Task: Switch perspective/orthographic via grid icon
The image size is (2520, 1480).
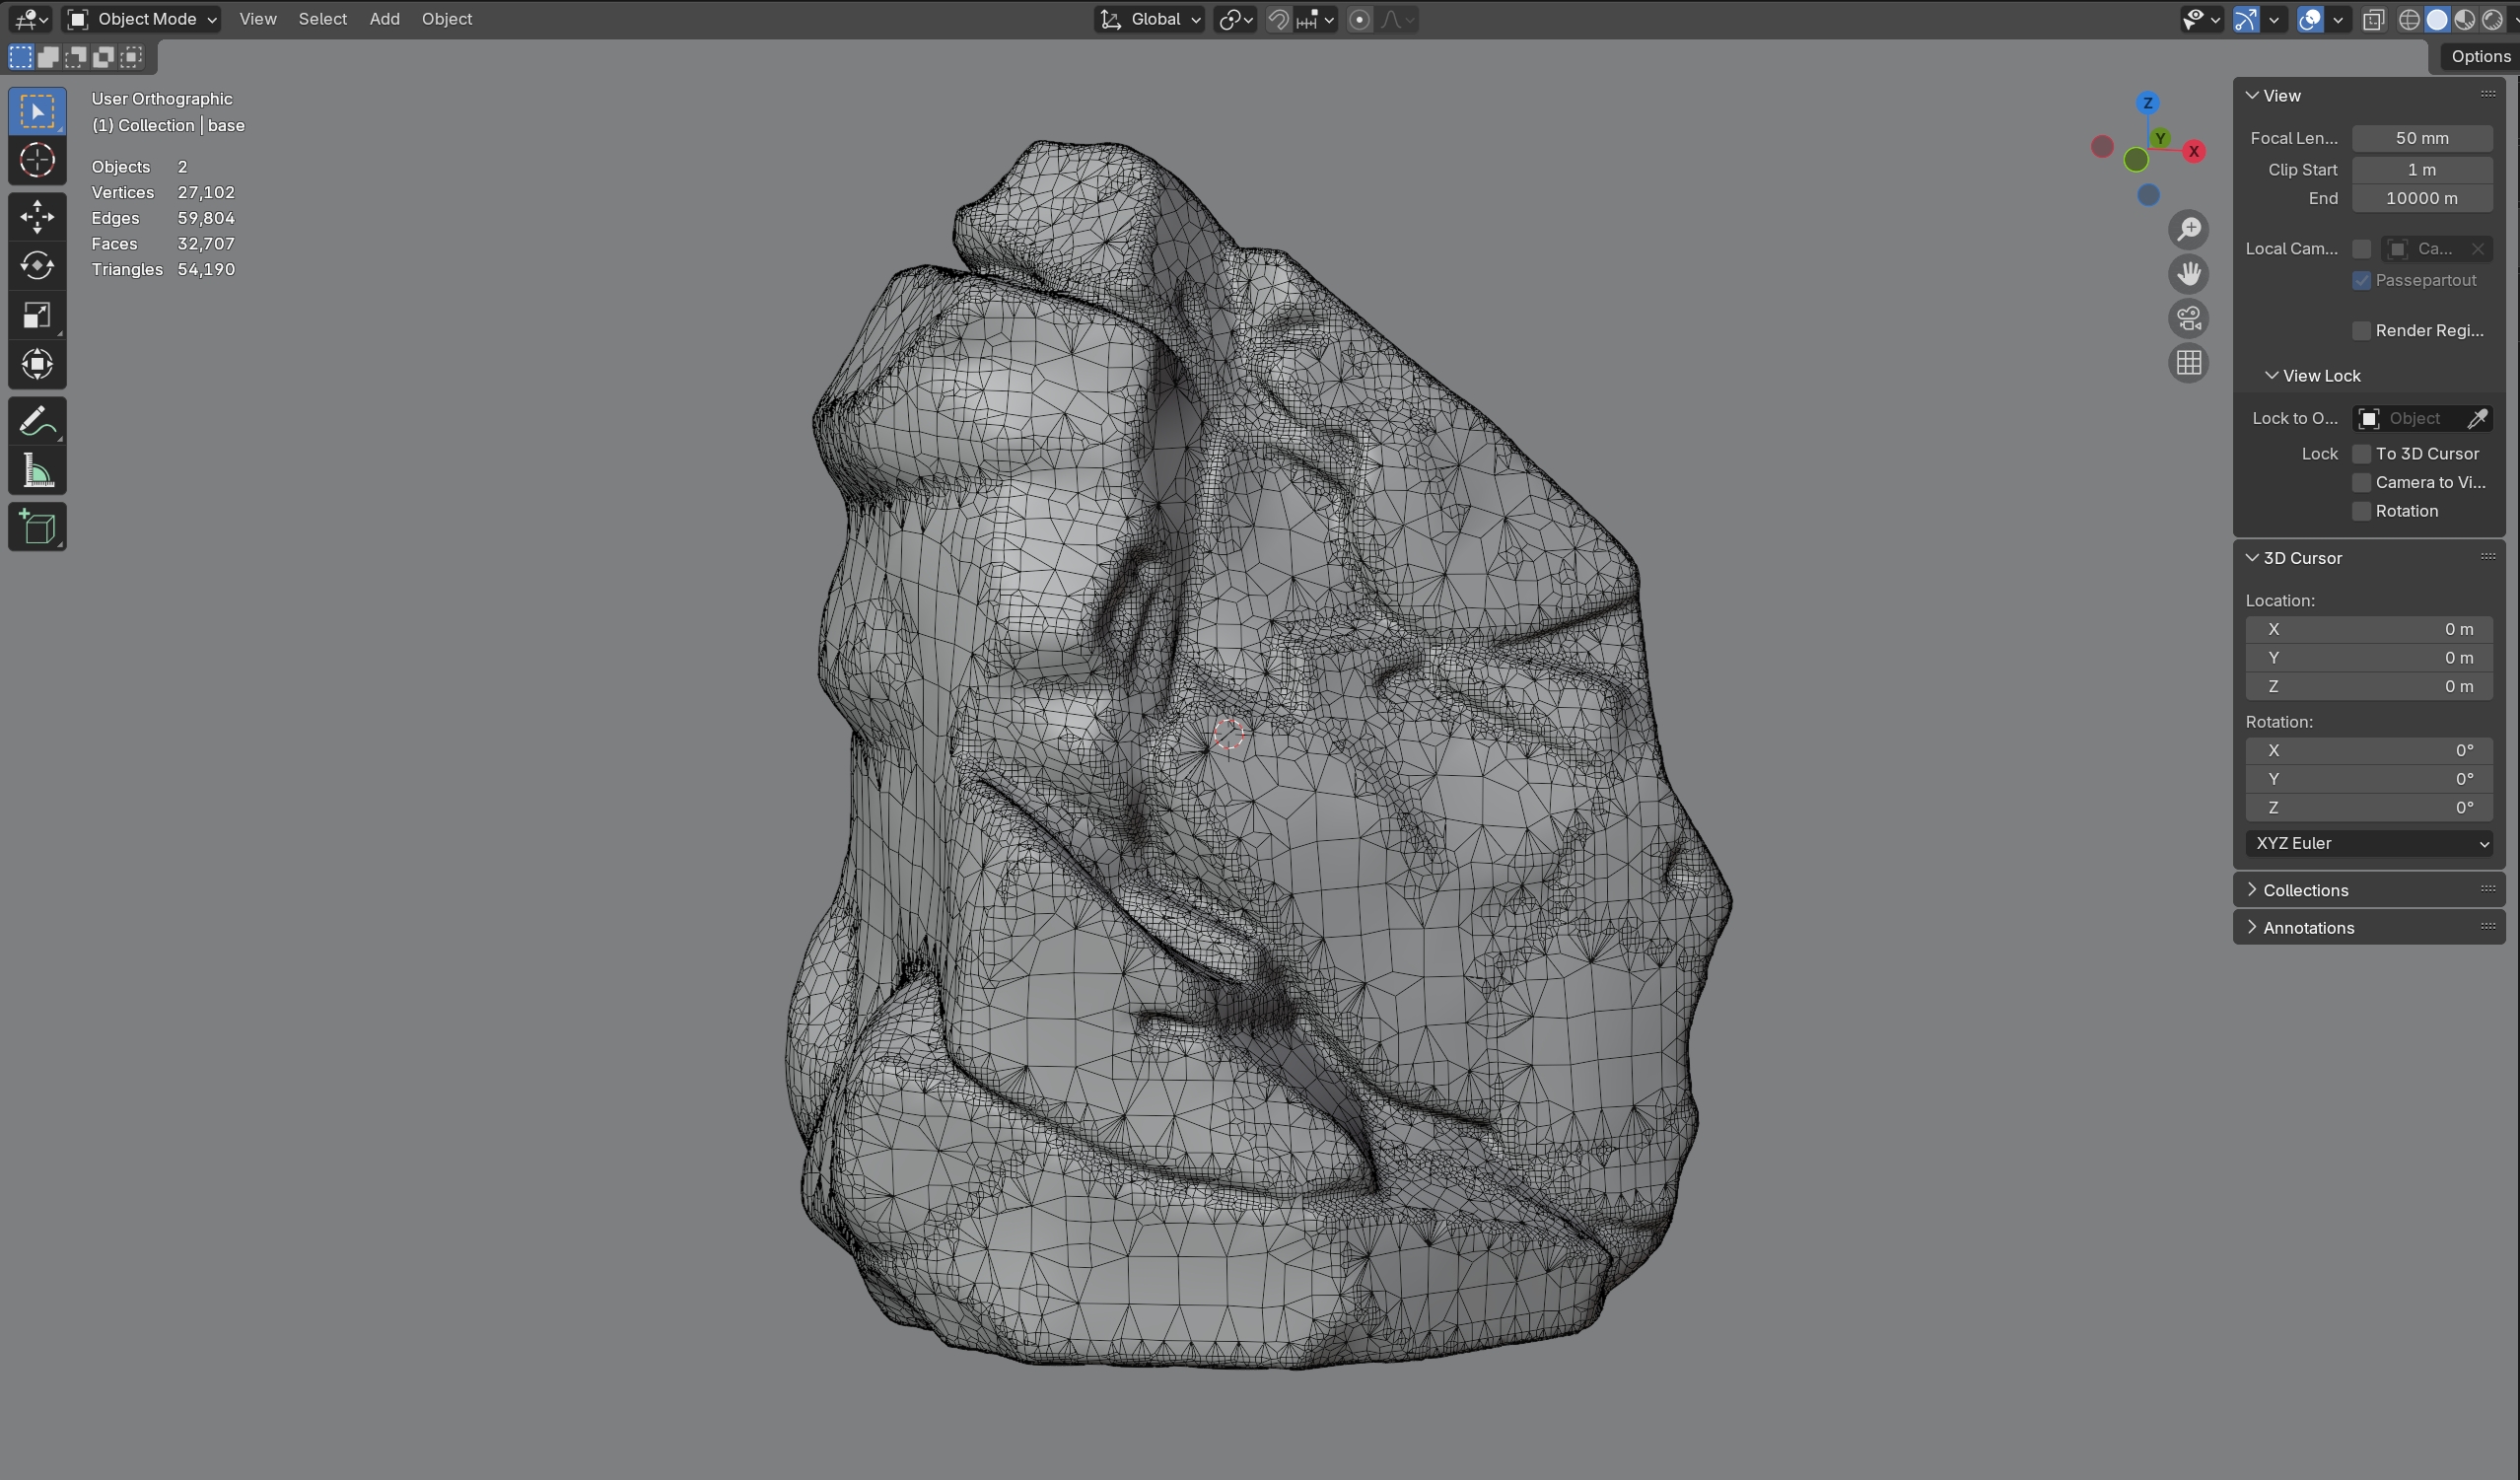Action: pos(2188,363)
